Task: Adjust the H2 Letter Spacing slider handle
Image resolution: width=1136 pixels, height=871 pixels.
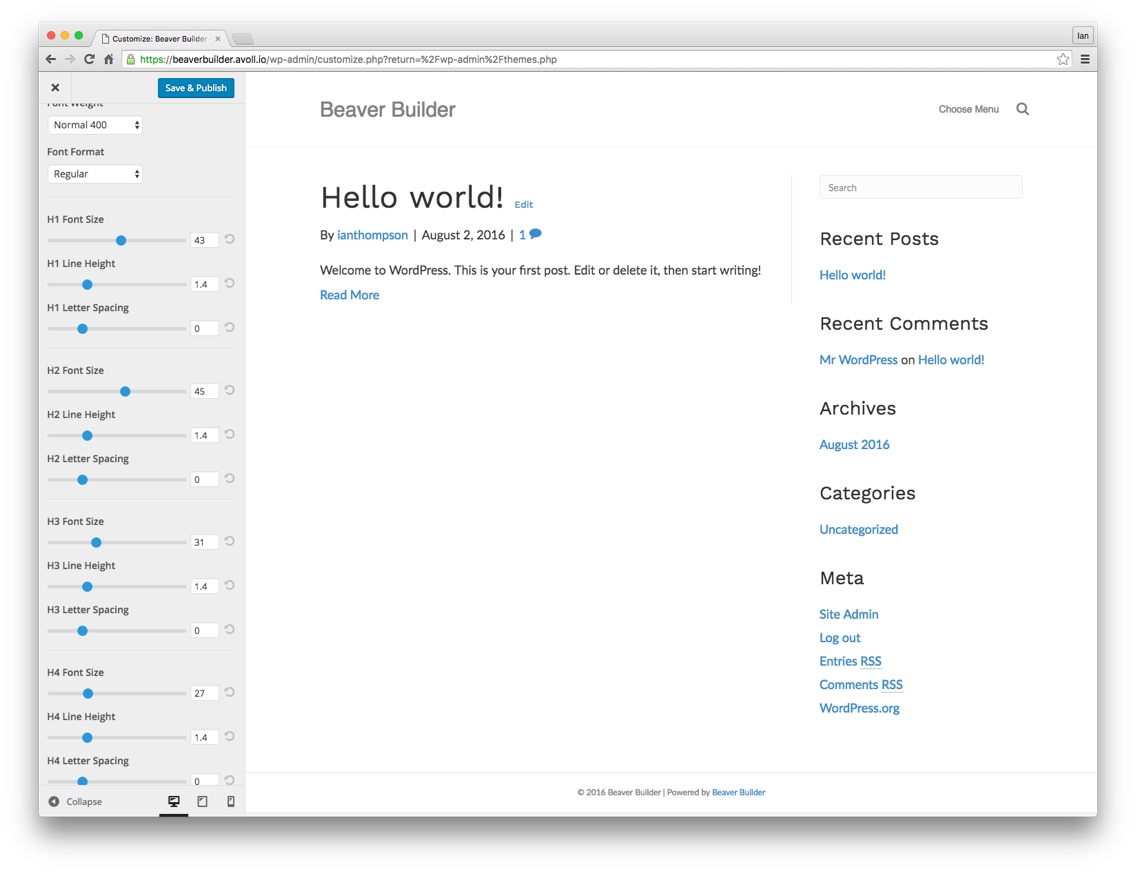Action: 83,480
